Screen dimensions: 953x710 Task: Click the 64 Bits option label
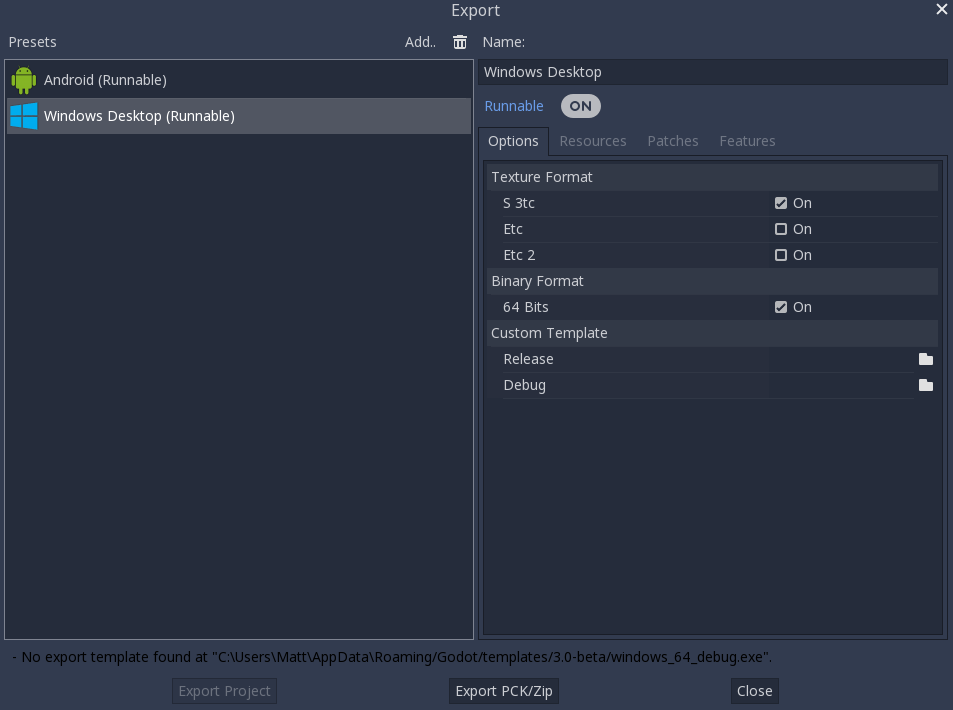(x=525, y=307)
